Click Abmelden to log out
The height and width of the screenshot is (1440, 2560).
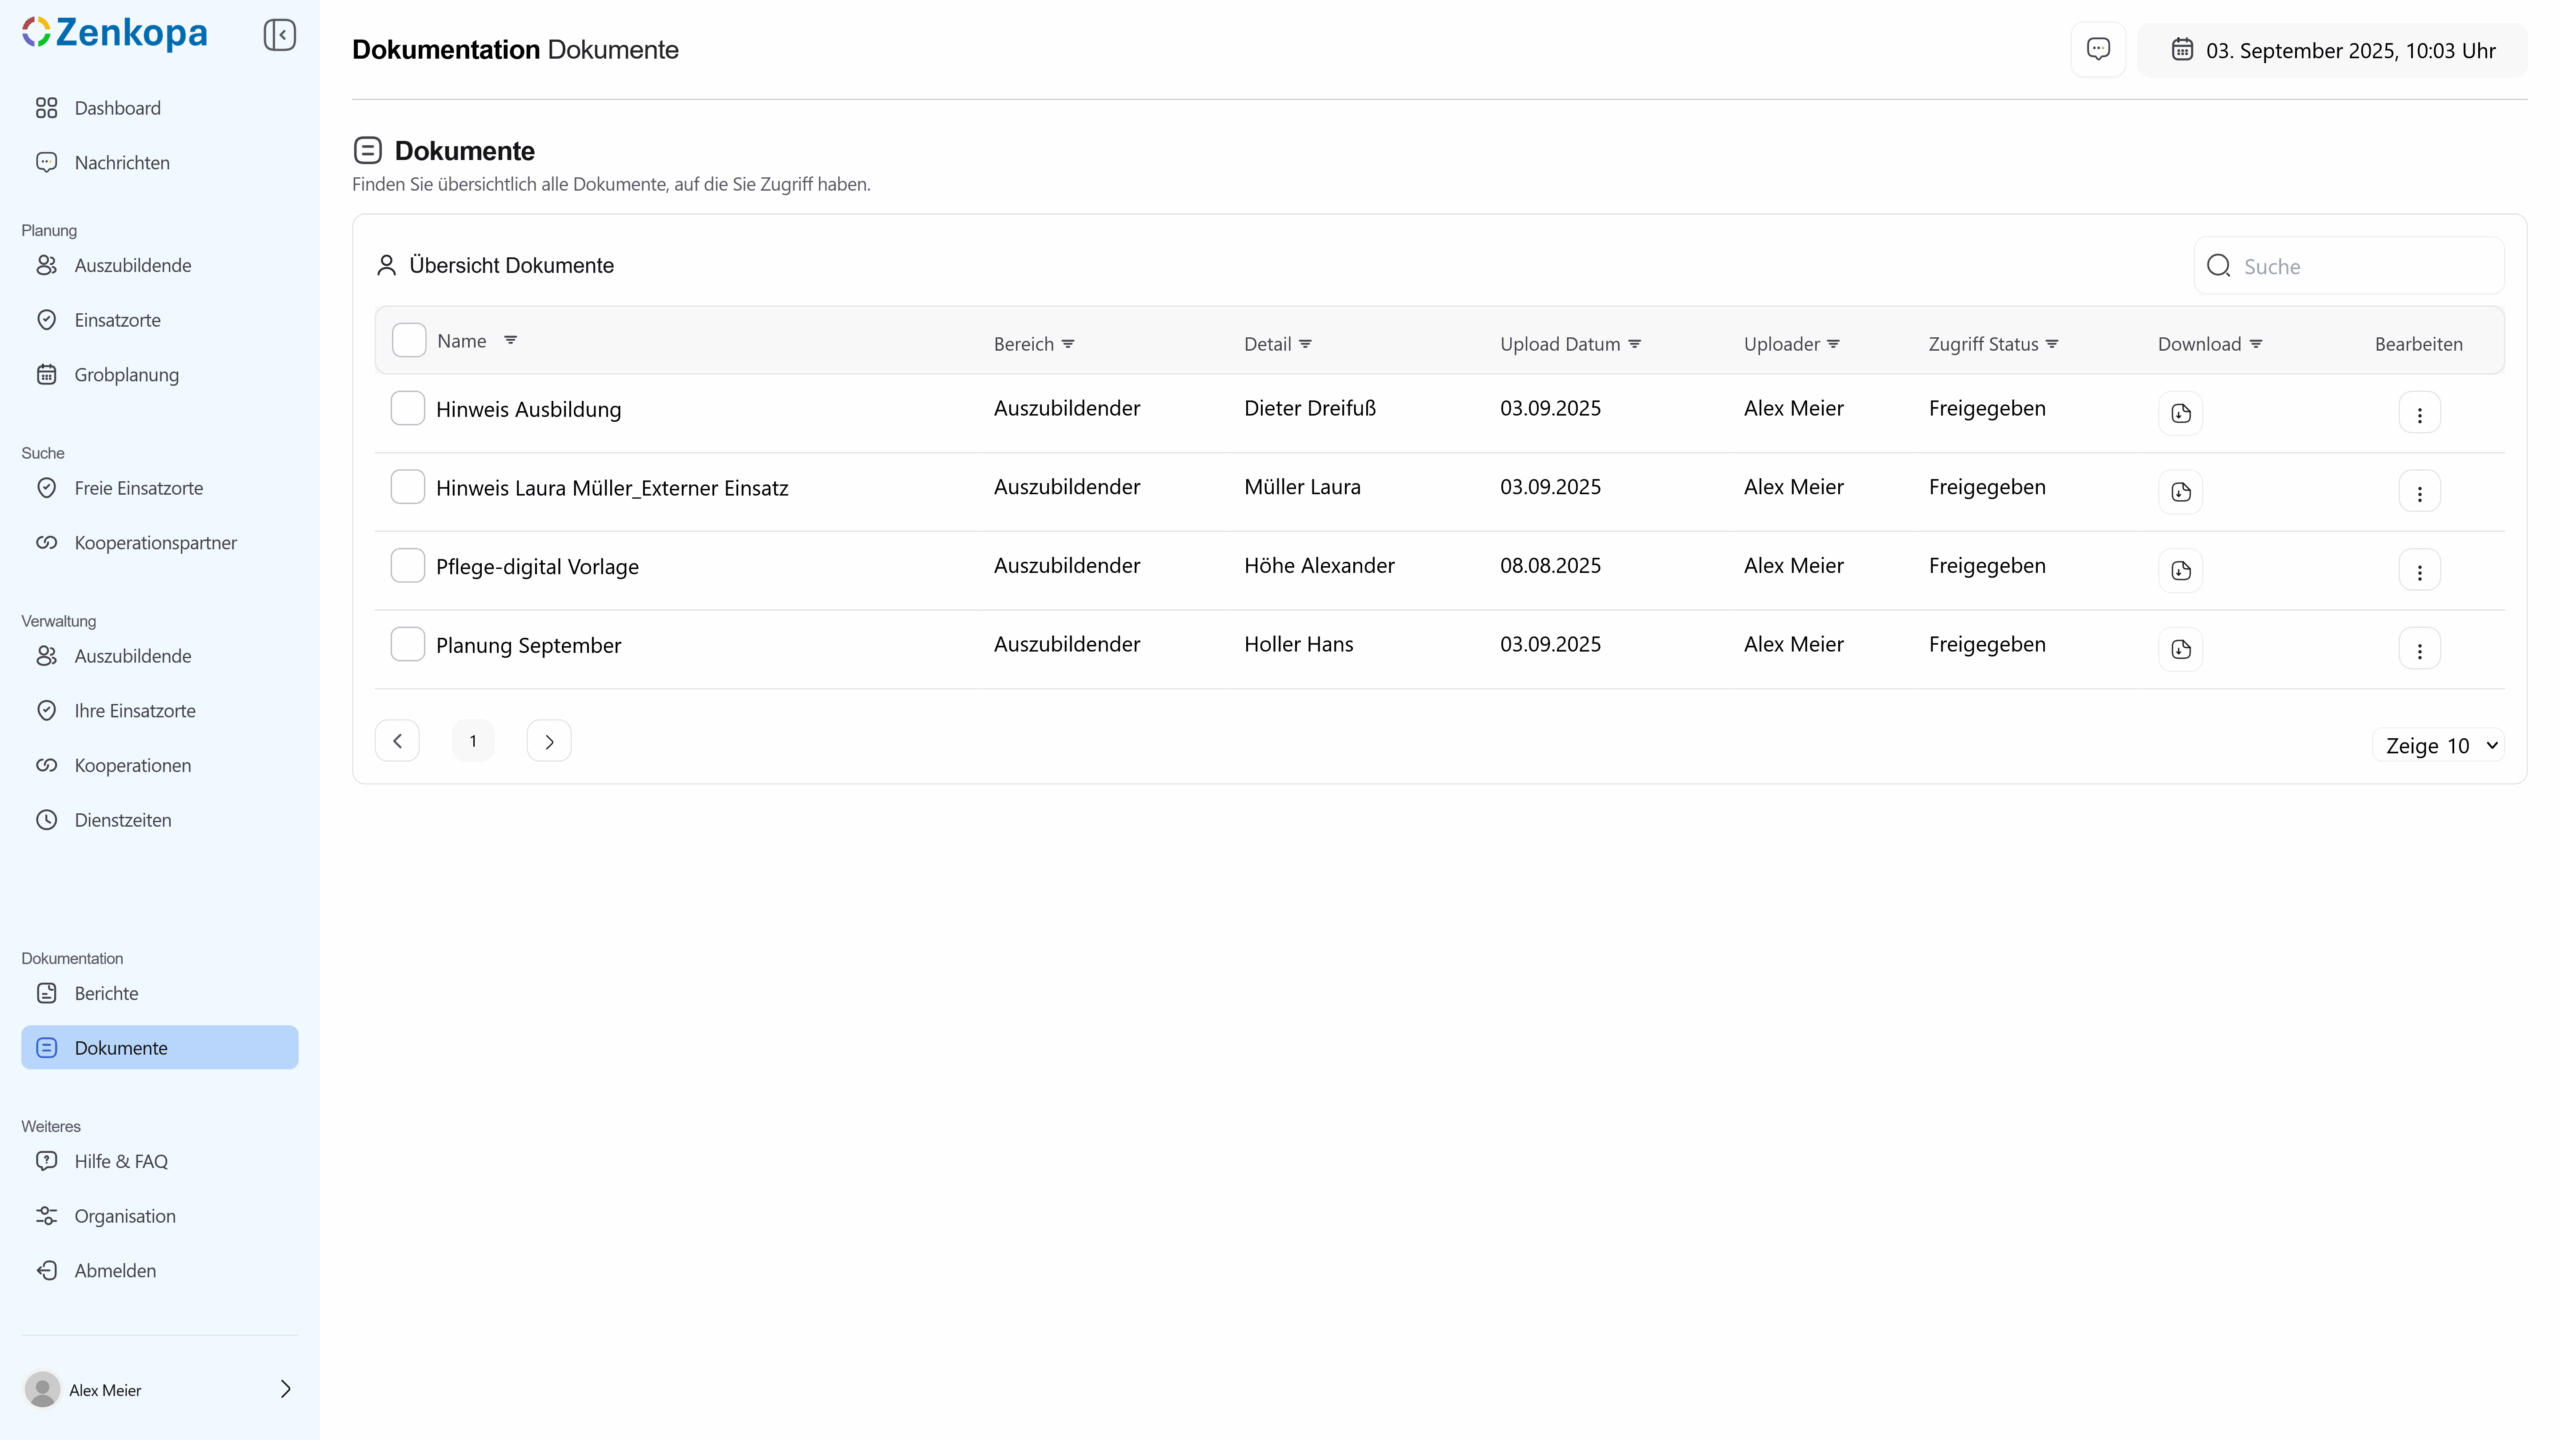click(x=115, y=1270)
